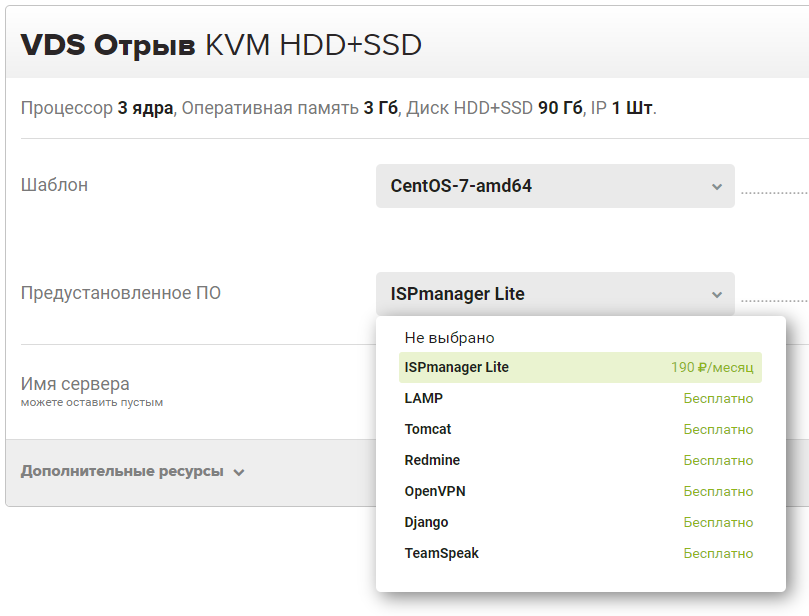Select ISPmanager Lite option in the list
This screenshot has height=616, width=809.
580,367
